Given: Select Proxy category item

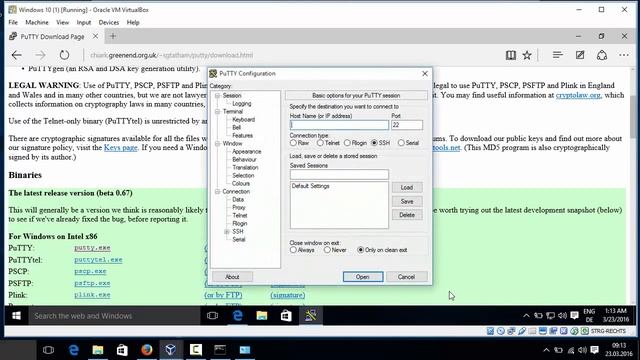Looking at the screenshot, I should (x=239, y=207).
